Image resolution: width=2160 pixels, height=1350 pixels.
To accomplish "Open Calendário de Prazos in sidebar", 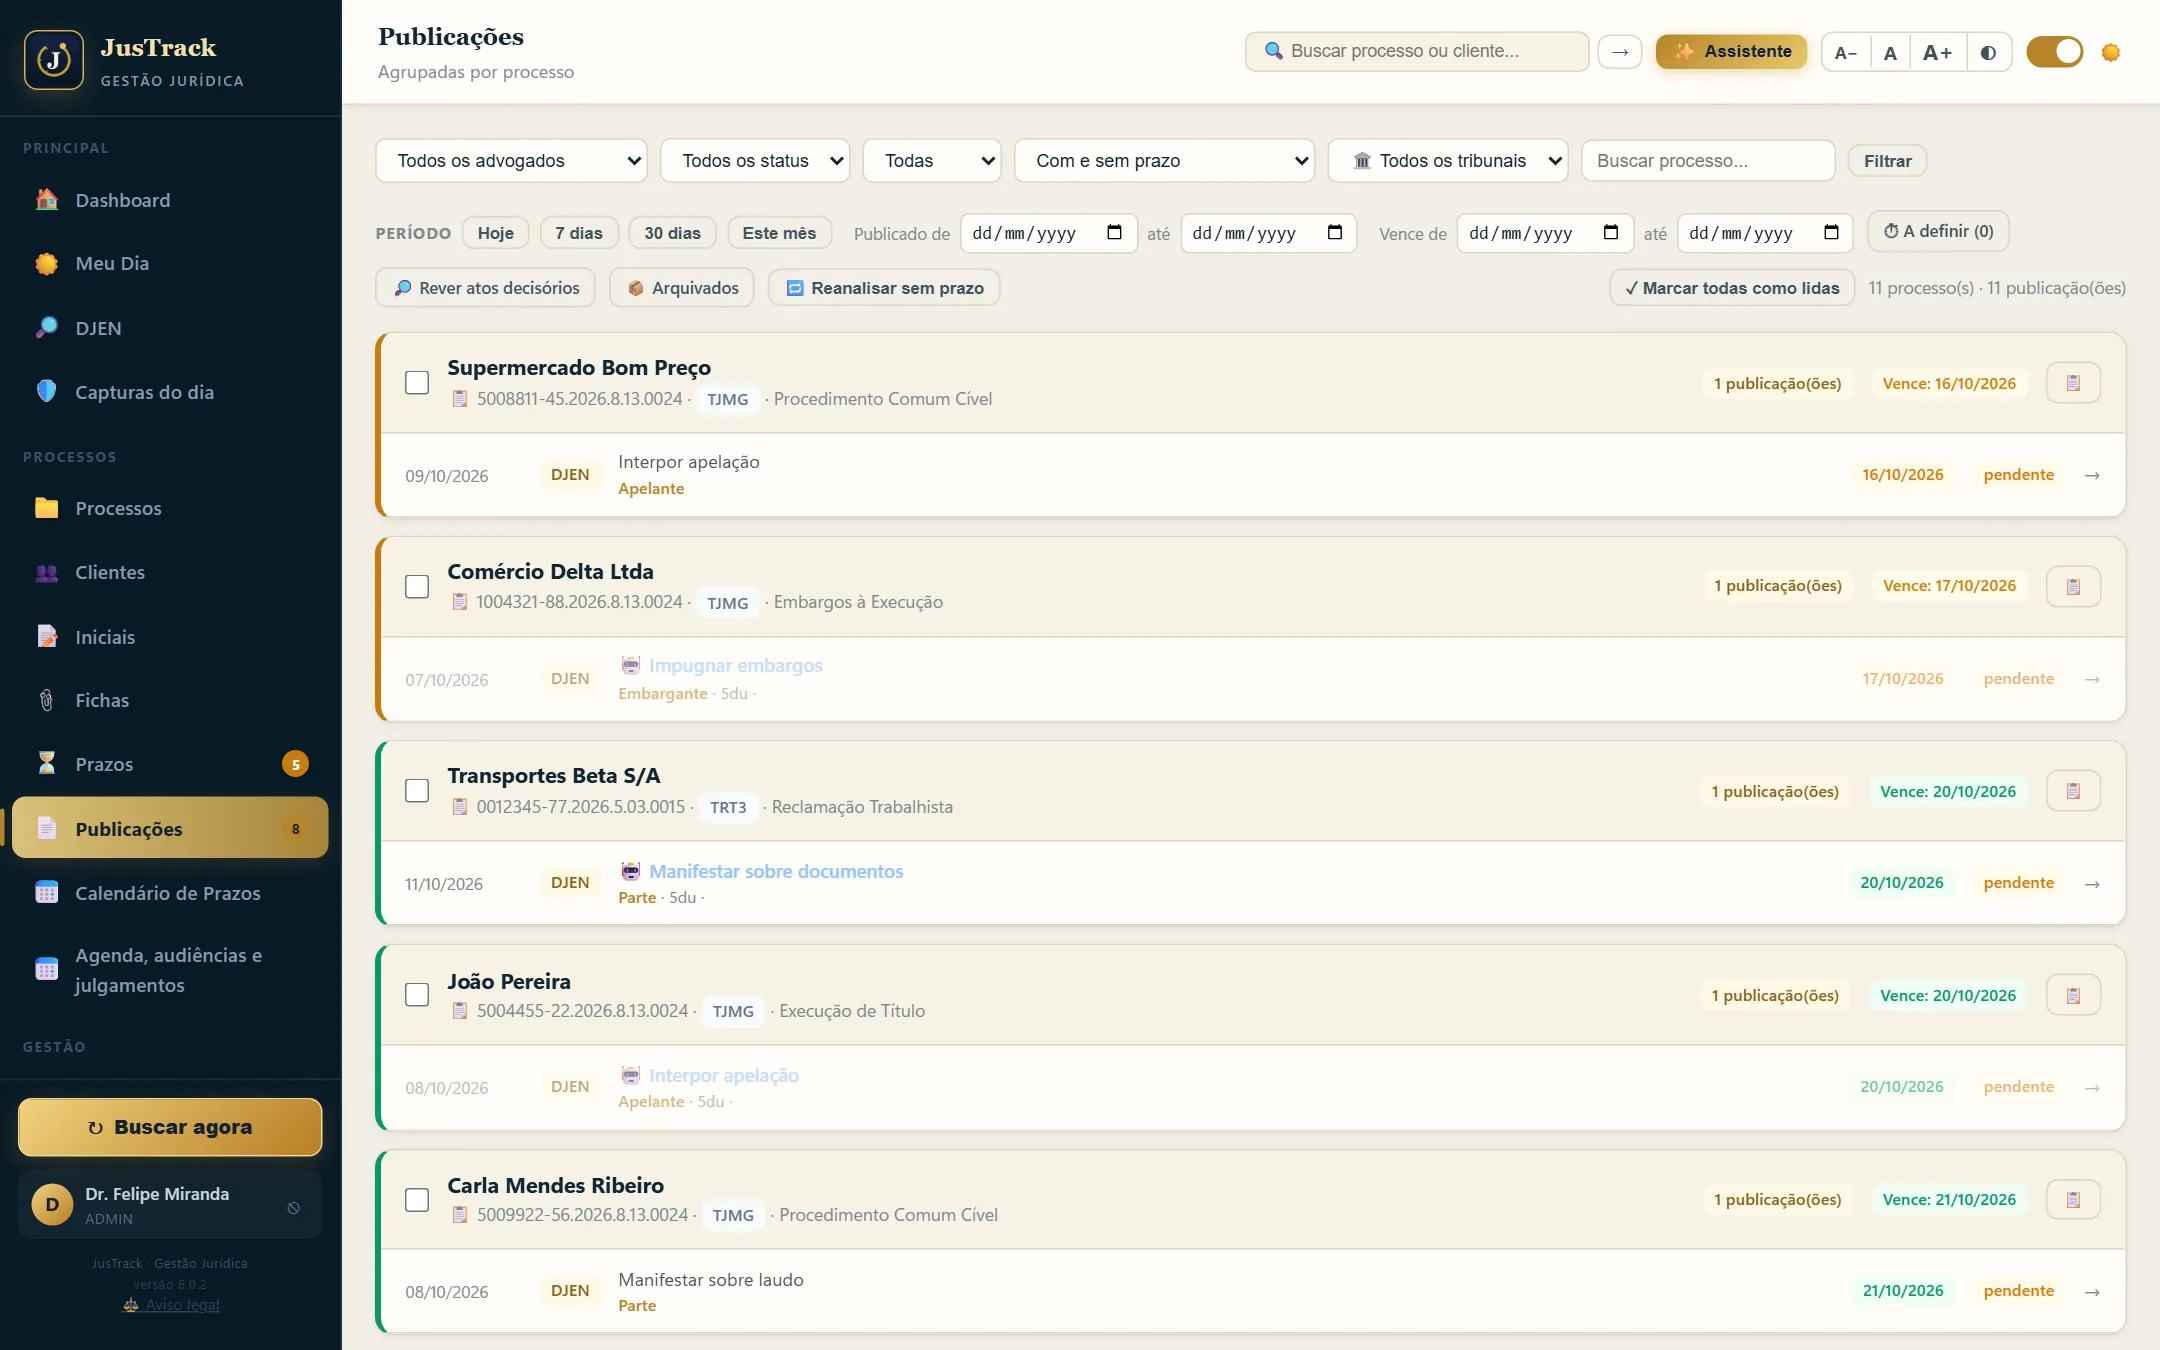I will click(x=170, y=893).
